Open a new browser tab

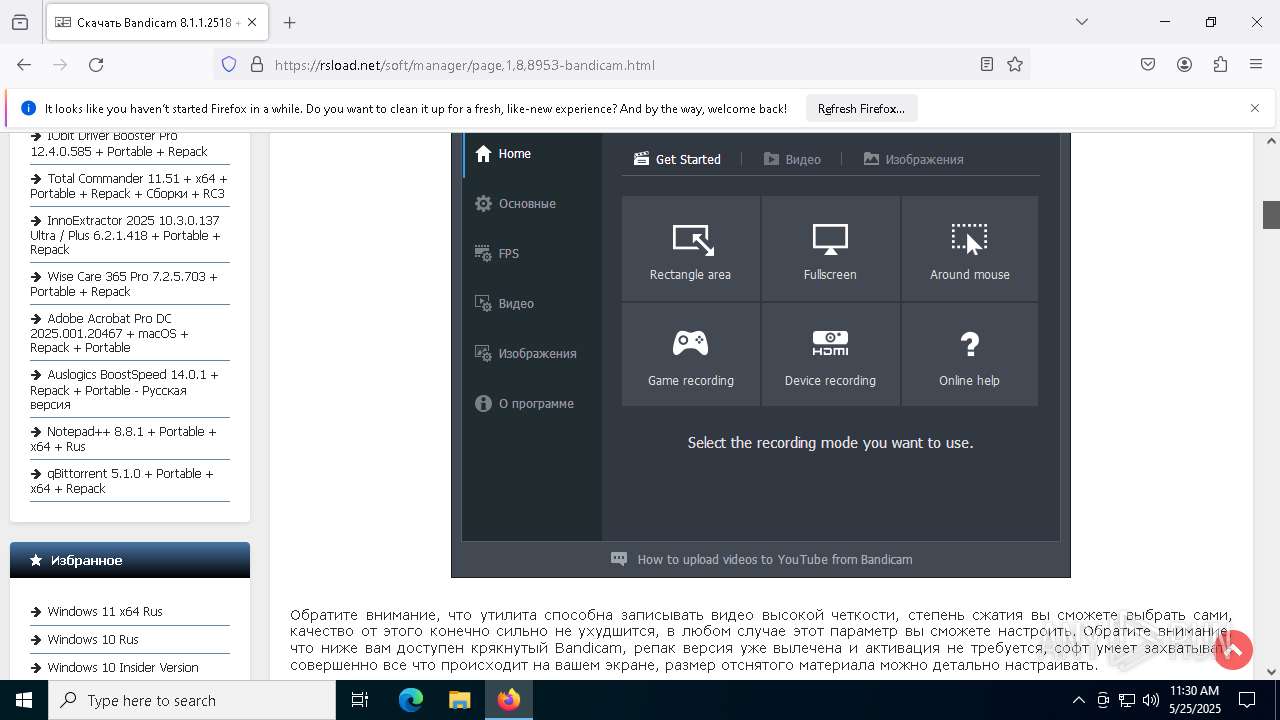tap(289, 22)
